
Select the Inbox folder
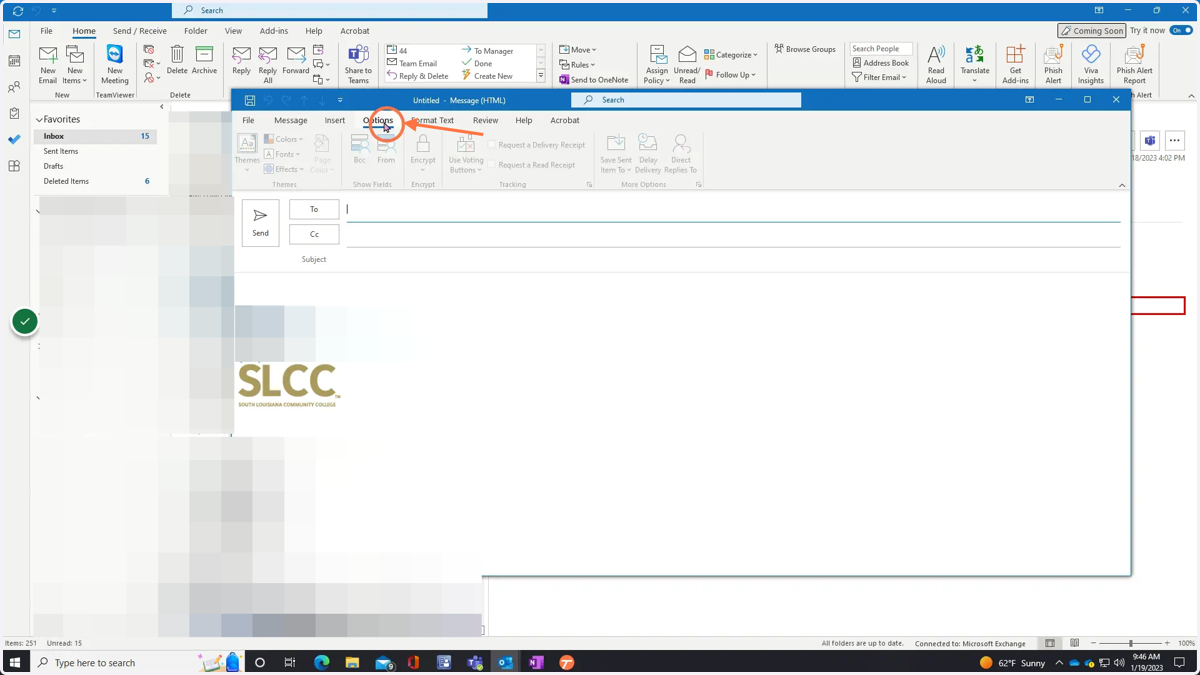tap(95, 136)
